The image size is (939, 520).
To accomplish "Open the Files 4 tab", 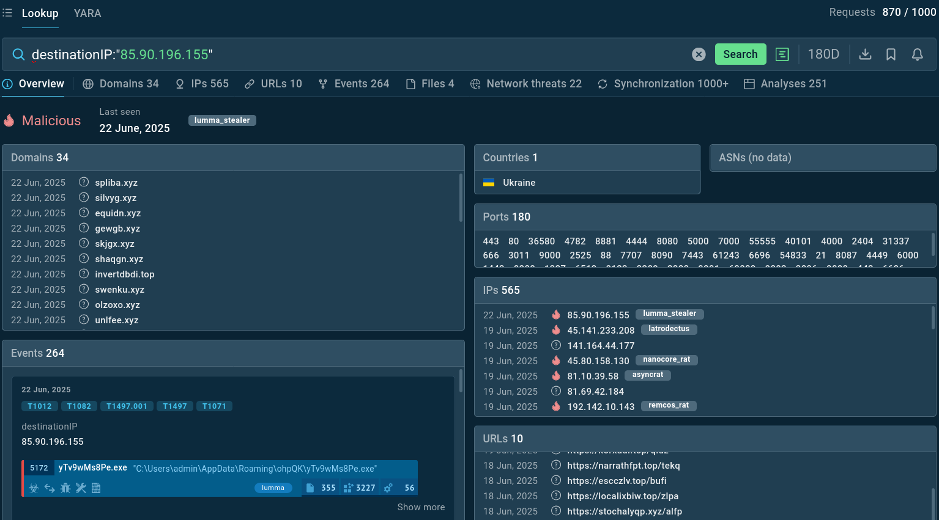I will click(430, 84).
